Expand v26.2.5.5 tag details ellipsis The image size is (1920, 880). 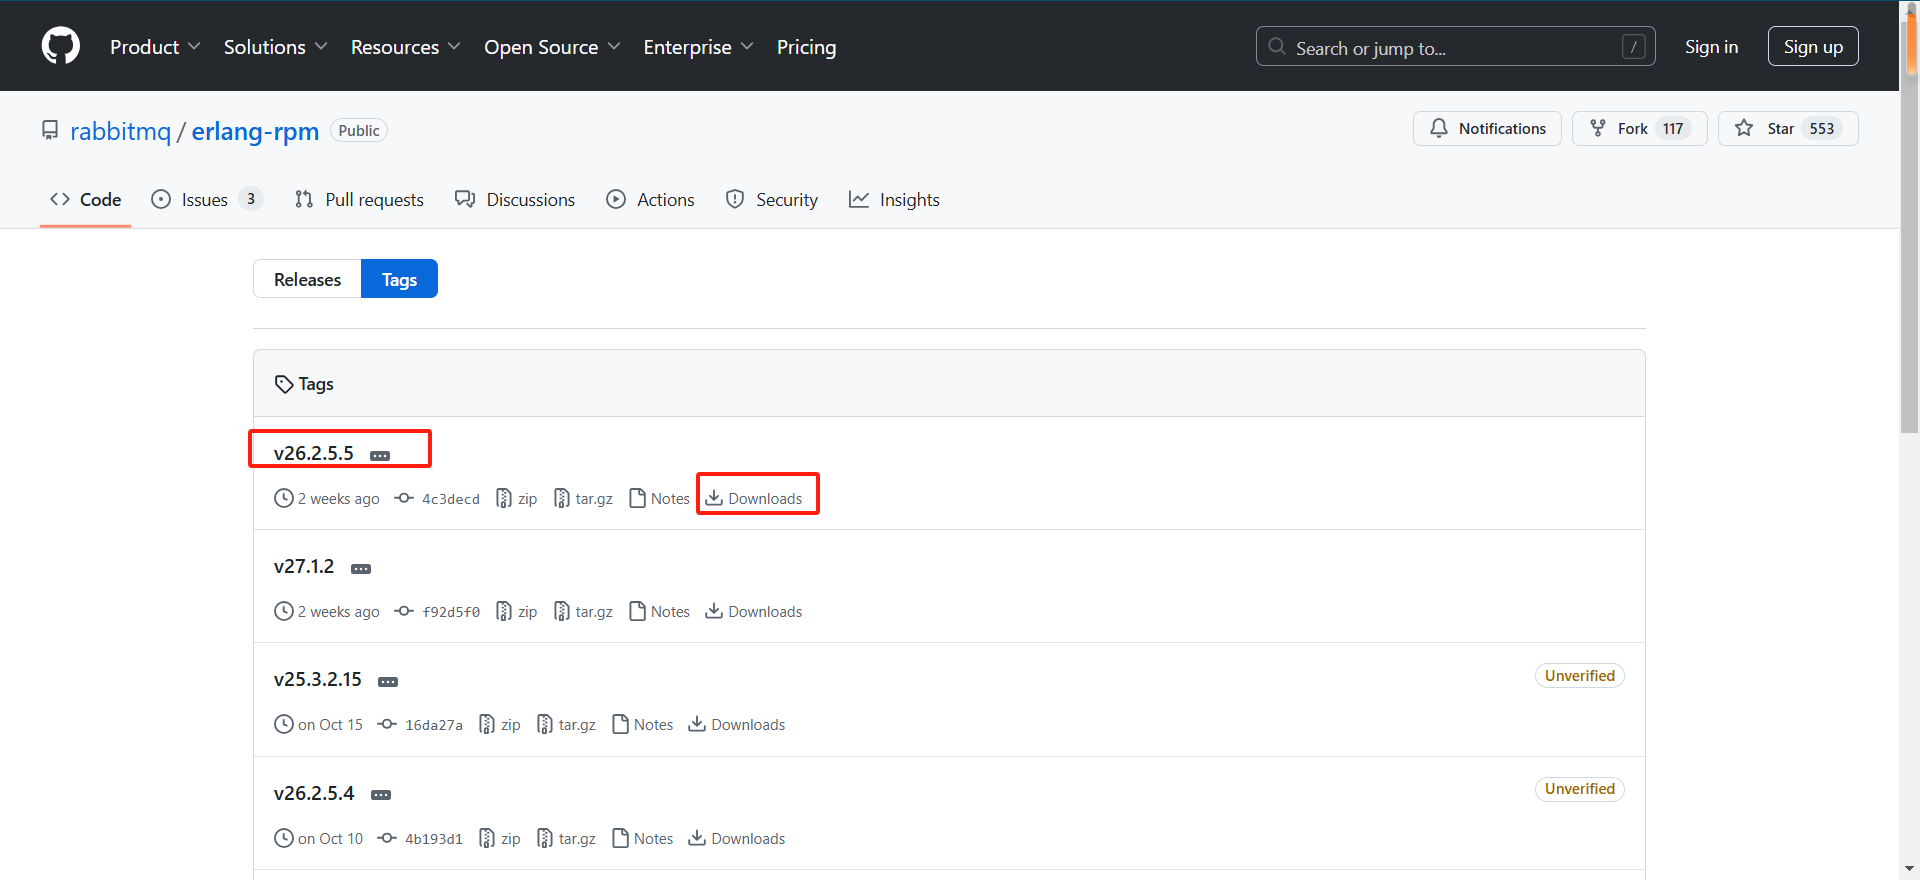coord(380,455)
